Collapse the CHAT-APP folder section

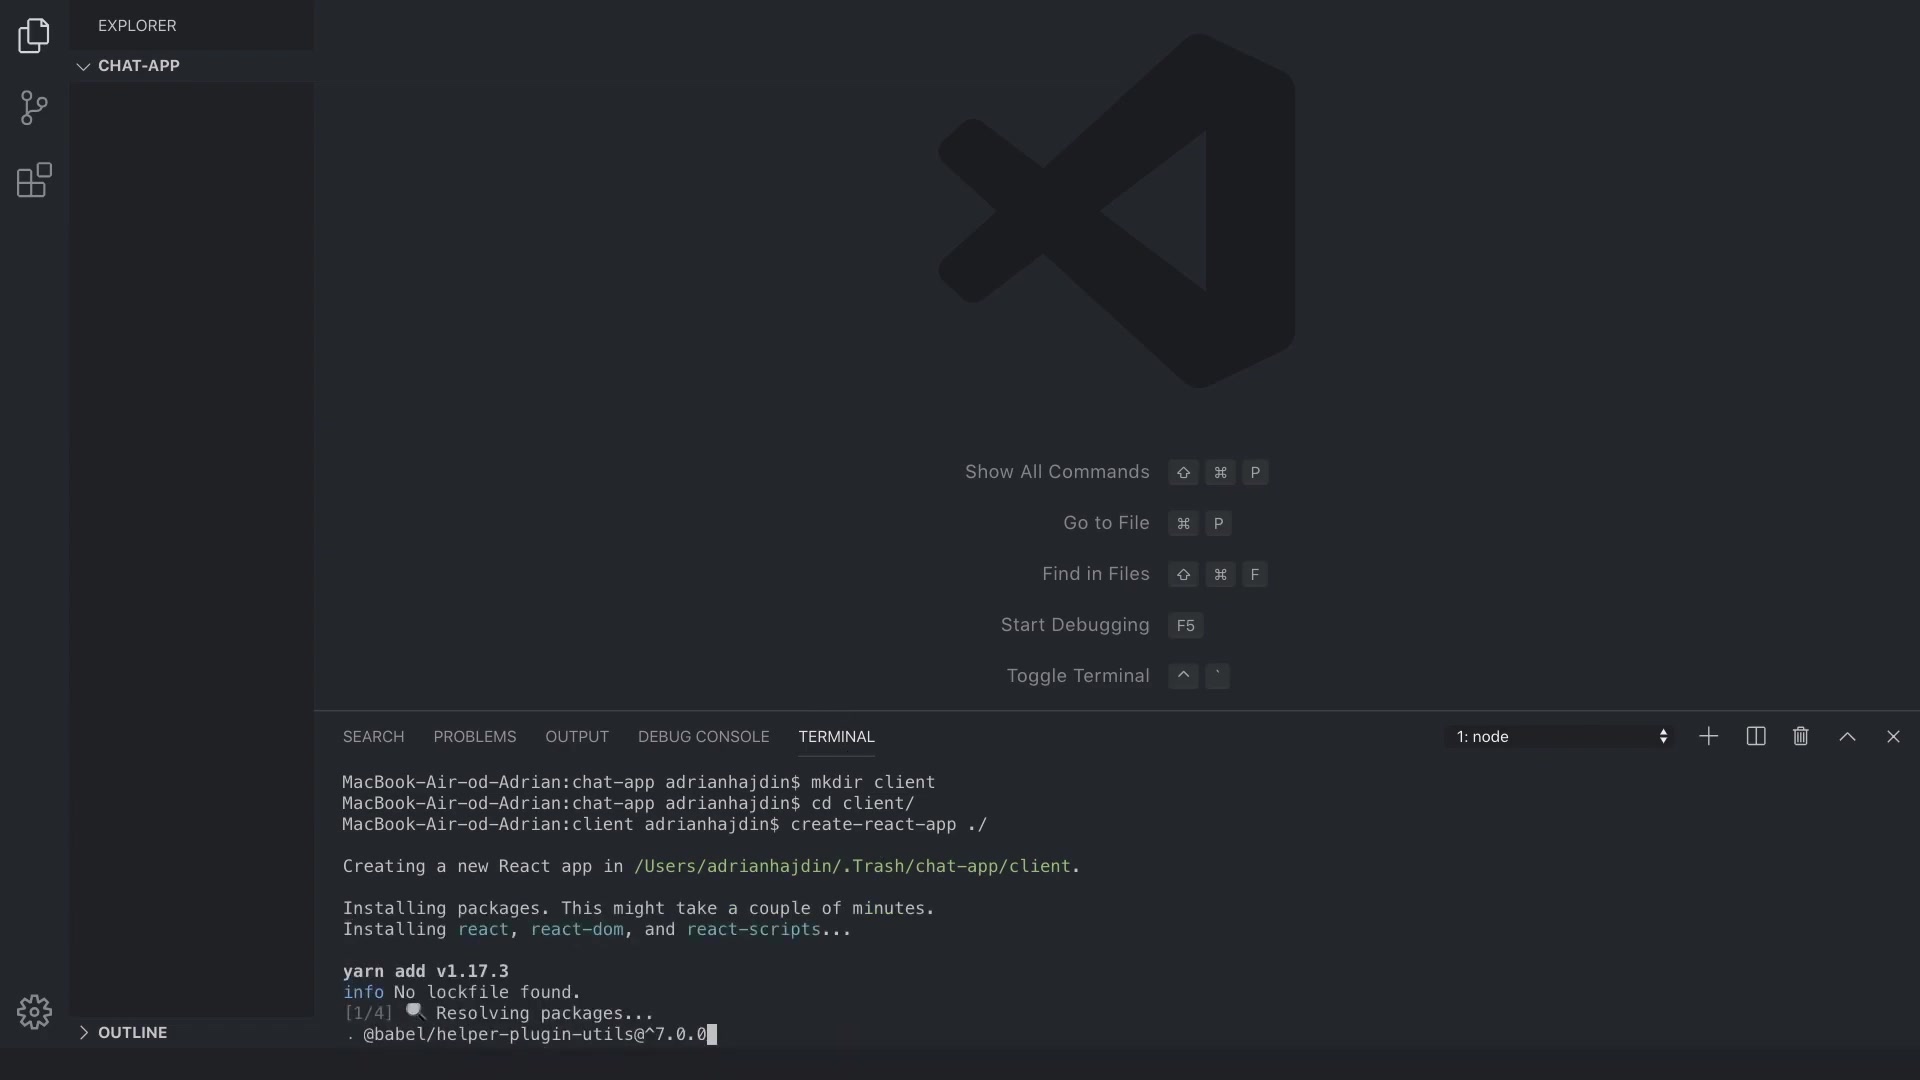pos(192,66)
